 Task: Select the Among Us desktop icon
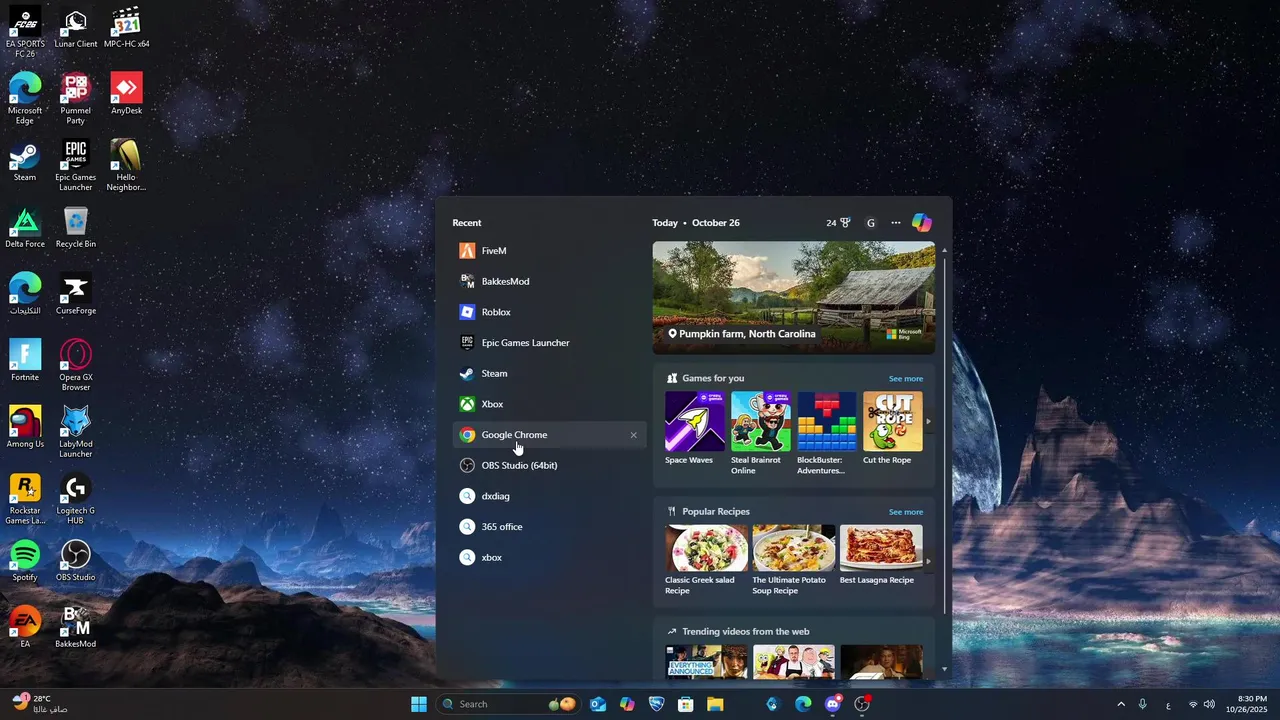point(25,427)
